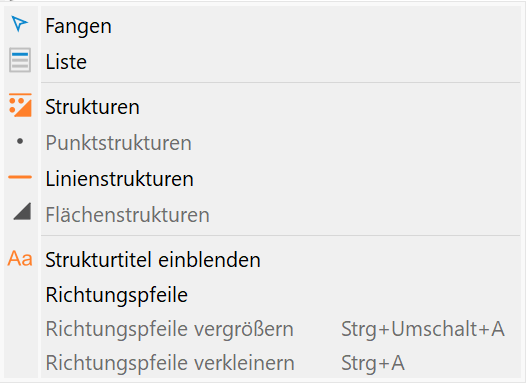526x383 pixels.
Task: Click the empty icon slot beside Richtungspfeile
Action: [20, 295]
